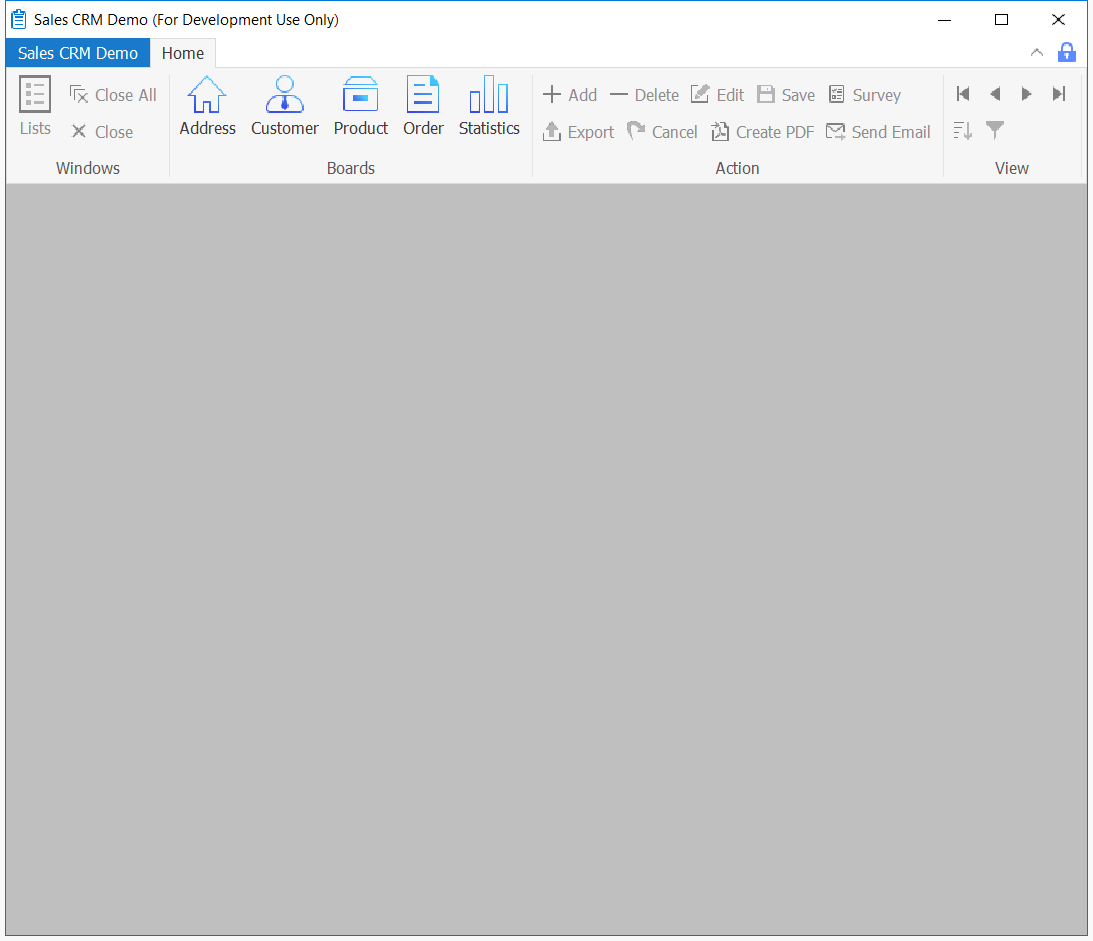
Task: Click the Close All windows button
Action: click(113, 95)
